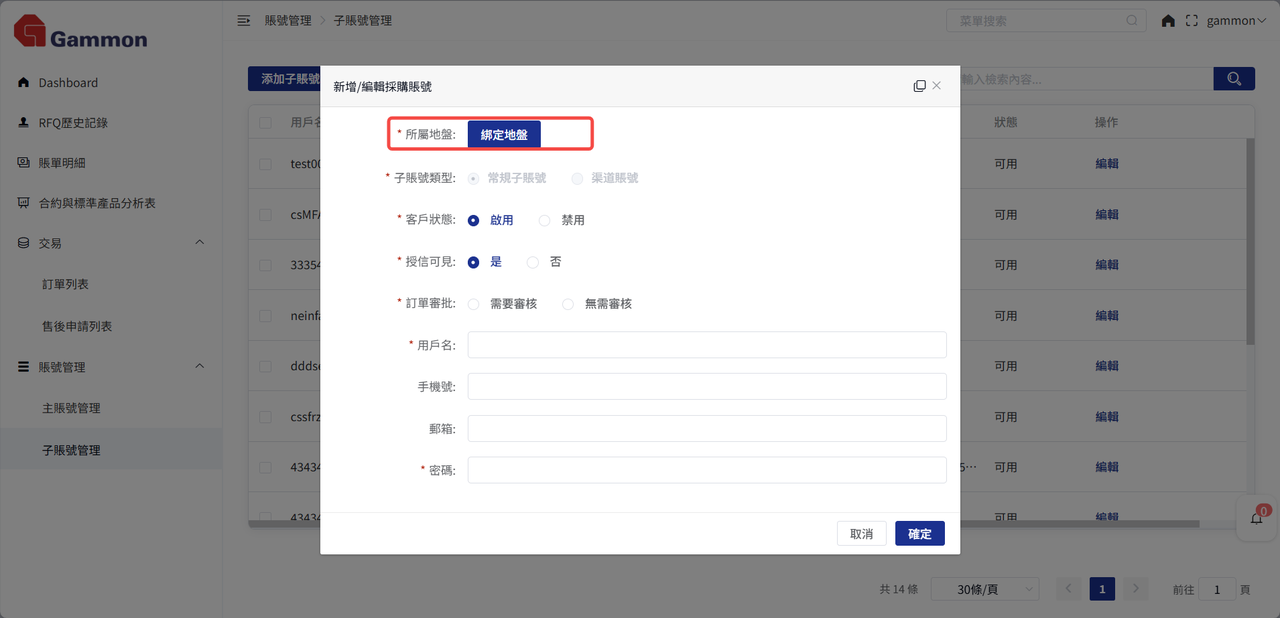Open the 30條/頁 page size dropdown
Screen dimensions: 1280x618
tap(984, 590)
